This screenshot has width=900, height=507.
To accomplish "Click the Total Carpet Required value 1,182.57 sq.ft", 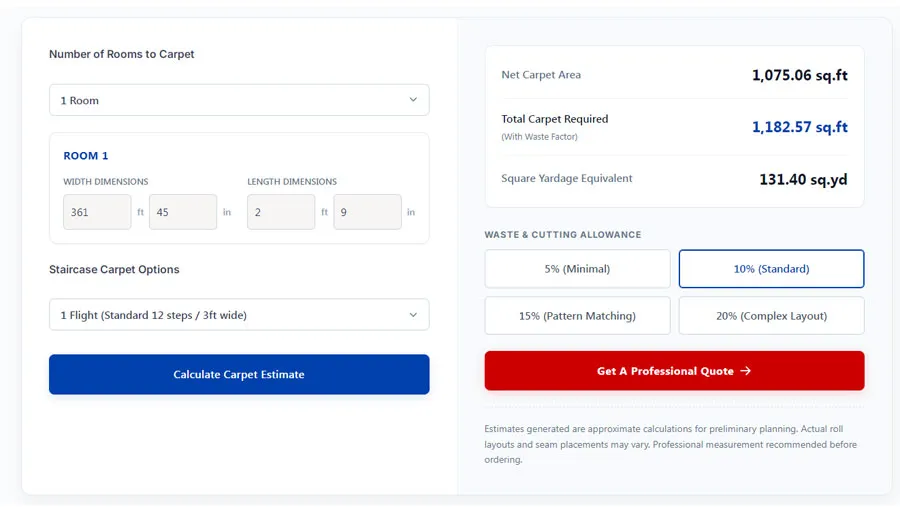I will [800, 127].
